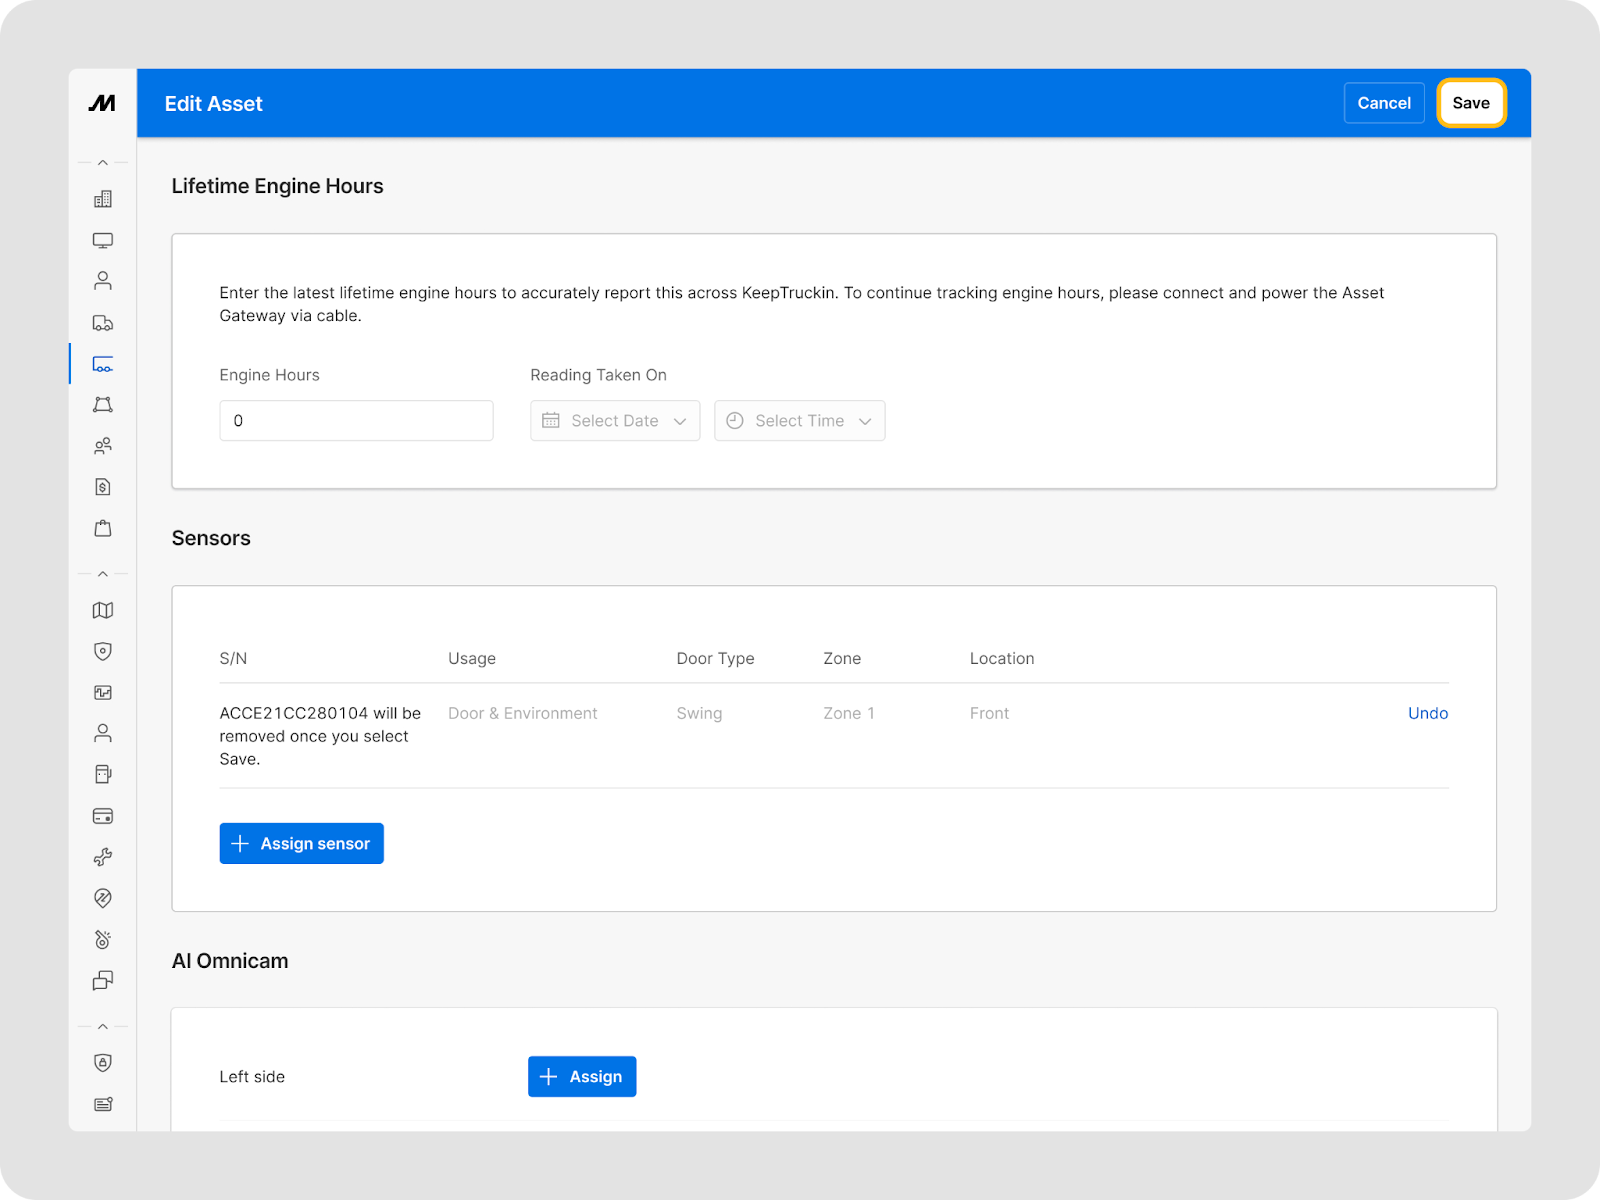
Task: Open the Select Time dropdown
Action: 799,421
